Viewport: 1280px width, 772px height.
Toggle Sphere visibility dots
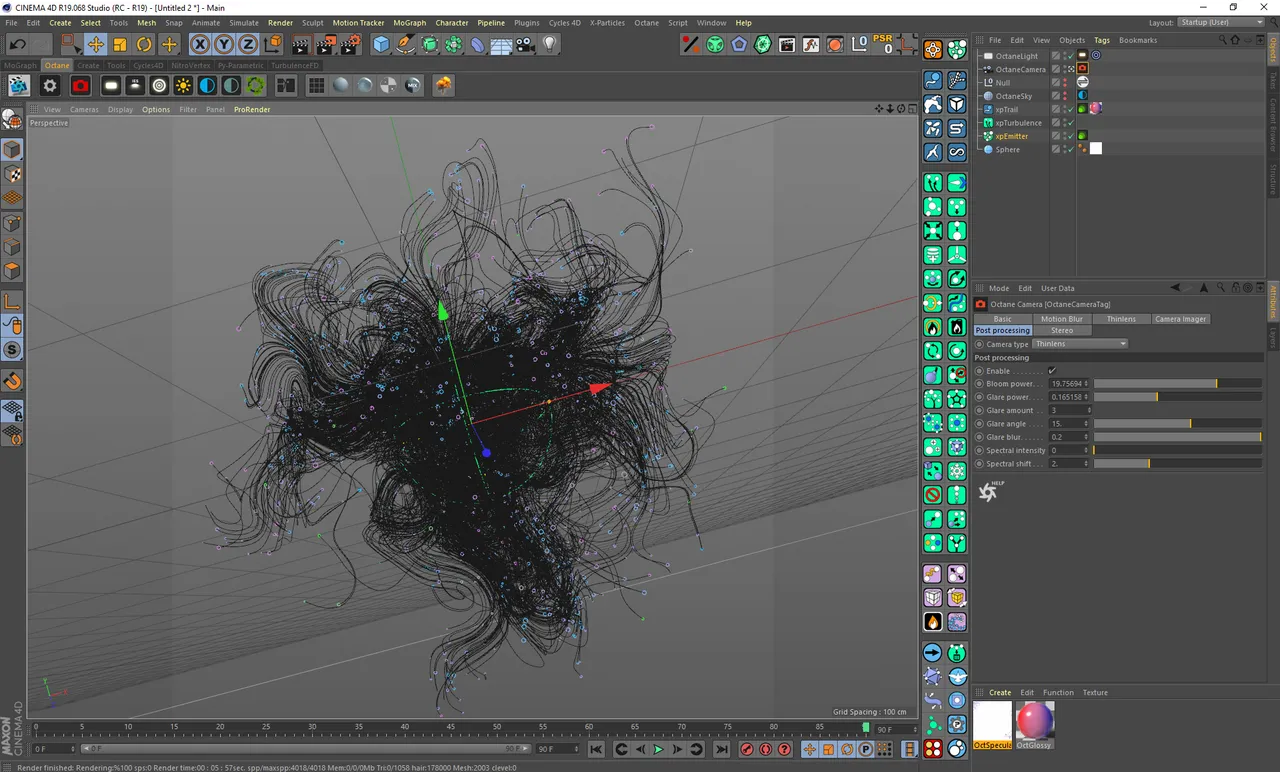[1064, 149]
